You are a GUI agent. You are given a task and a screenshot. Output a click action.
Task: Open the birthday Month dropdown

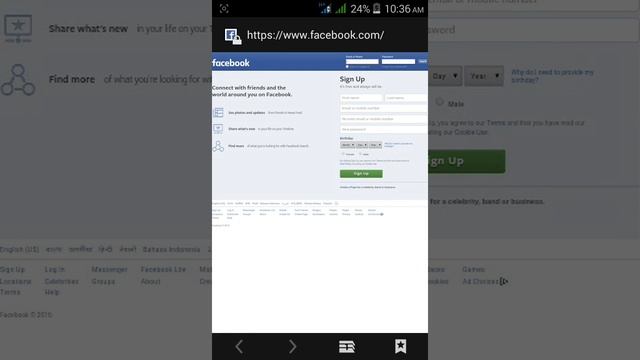pos(348,145)
